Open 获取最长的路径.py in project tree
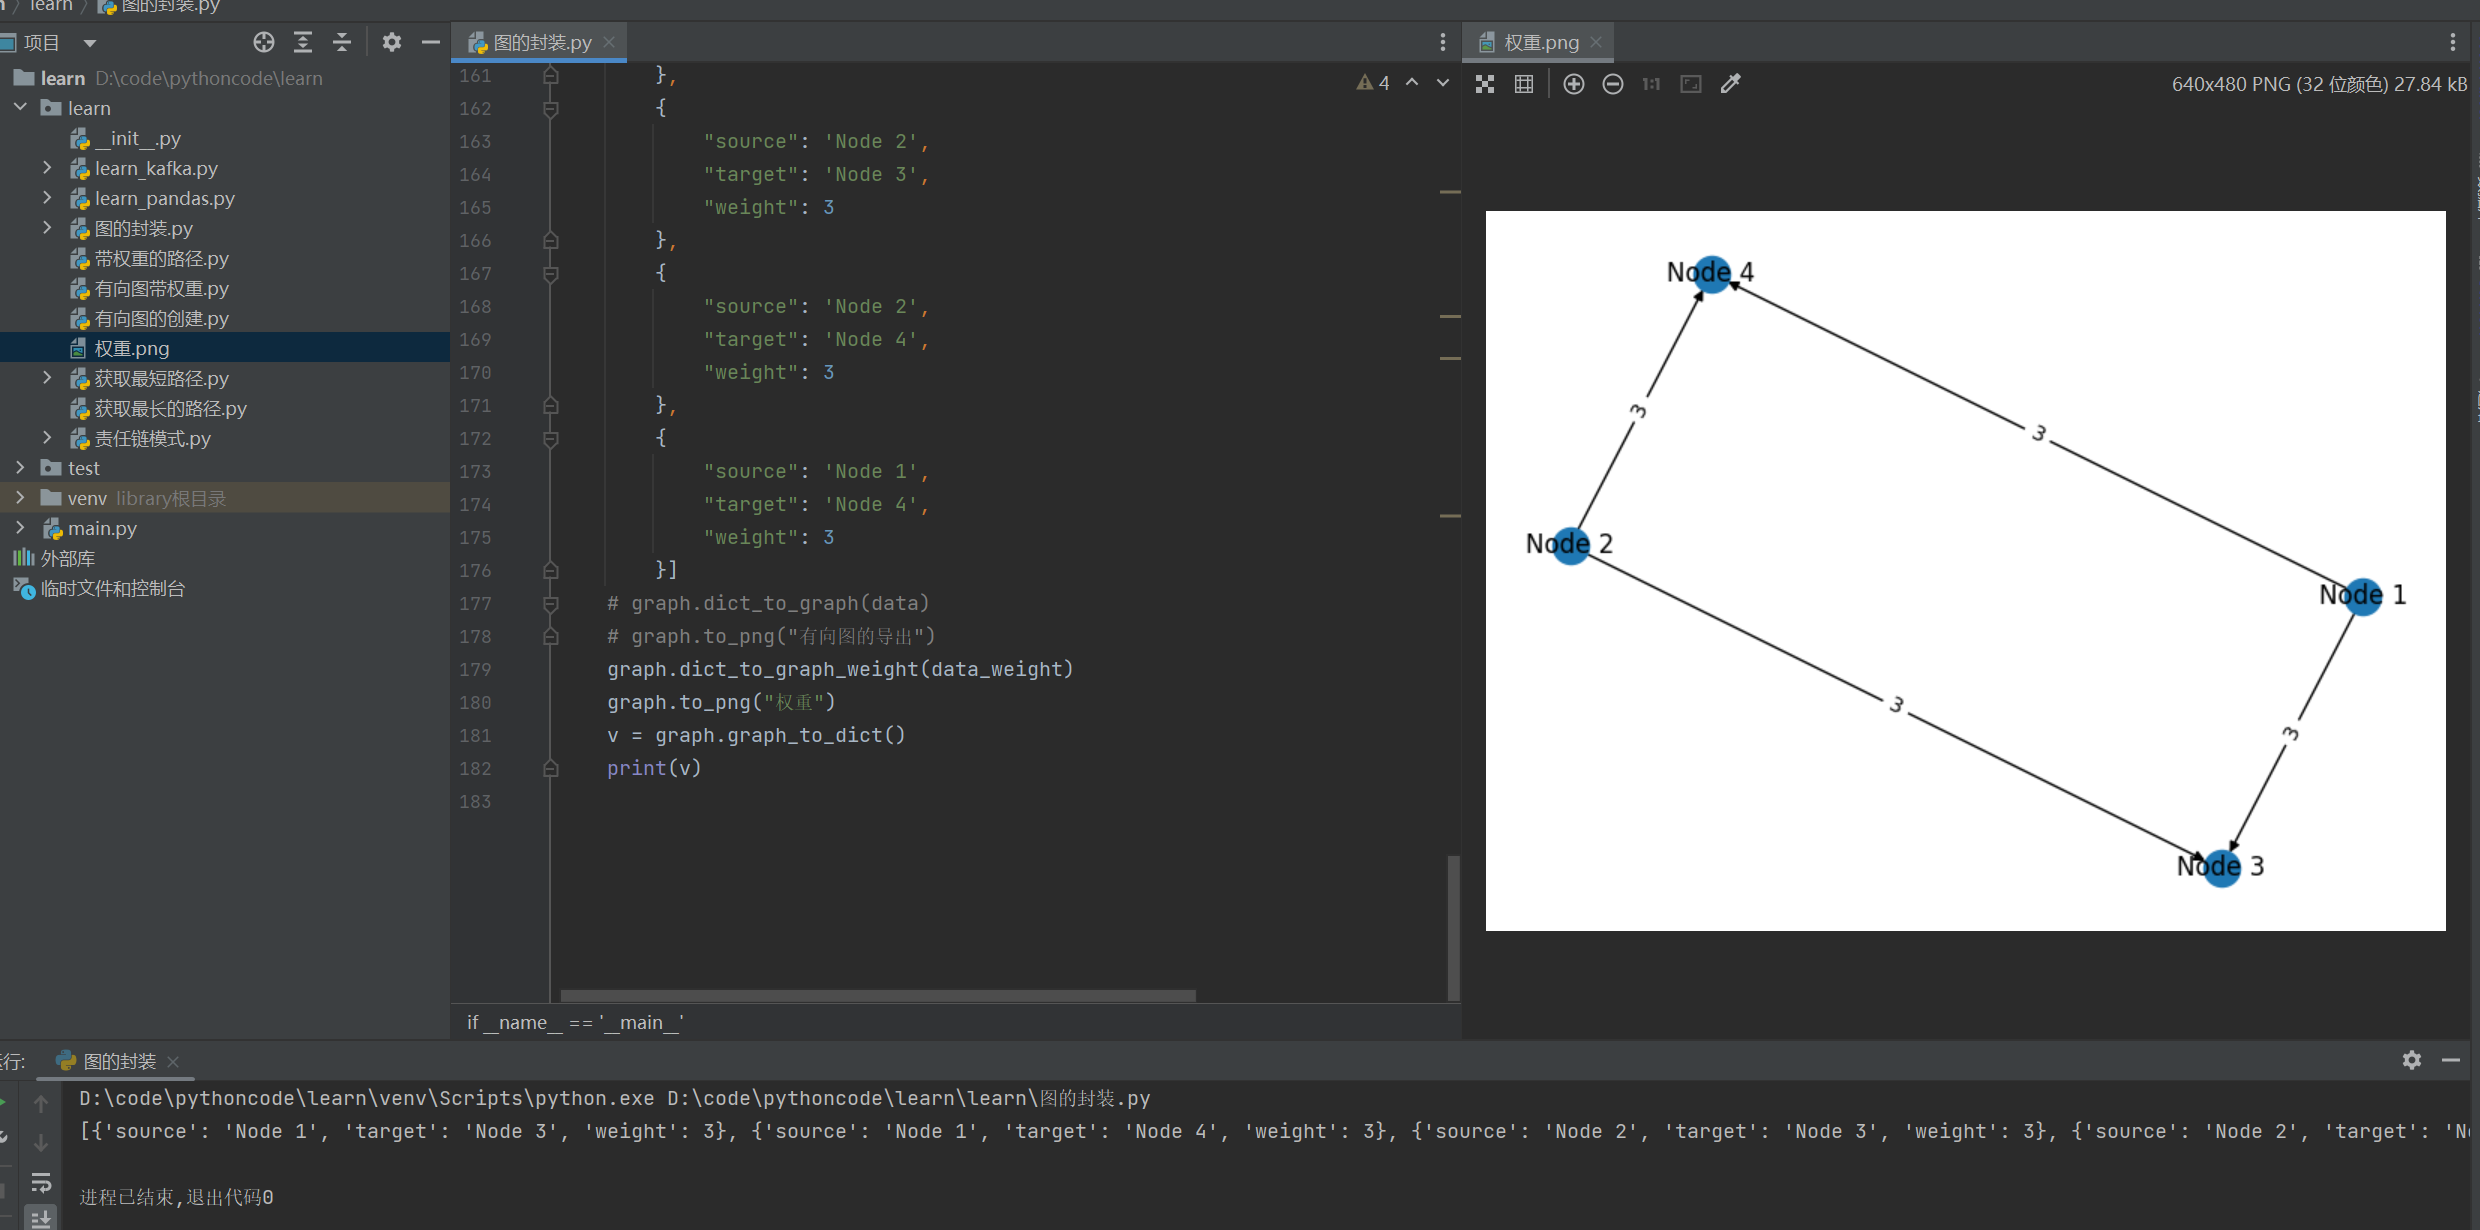The width and height of the screenshot is (2480, 1230). [170, 408]
